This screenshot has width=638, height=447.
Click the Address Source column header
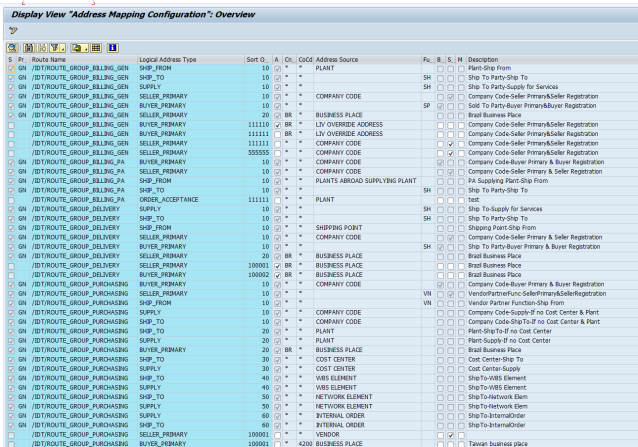pos(340,60)
